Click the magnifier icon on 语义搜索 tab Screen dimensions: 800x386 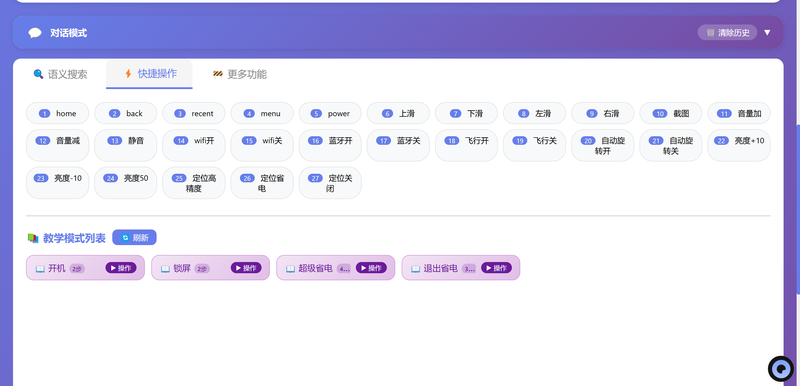coord(38,74)
